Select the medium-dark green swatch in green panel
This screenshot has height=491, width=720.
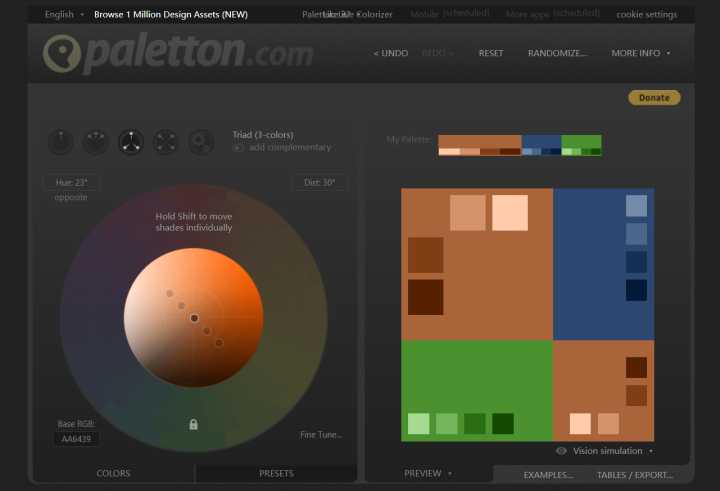475,423
